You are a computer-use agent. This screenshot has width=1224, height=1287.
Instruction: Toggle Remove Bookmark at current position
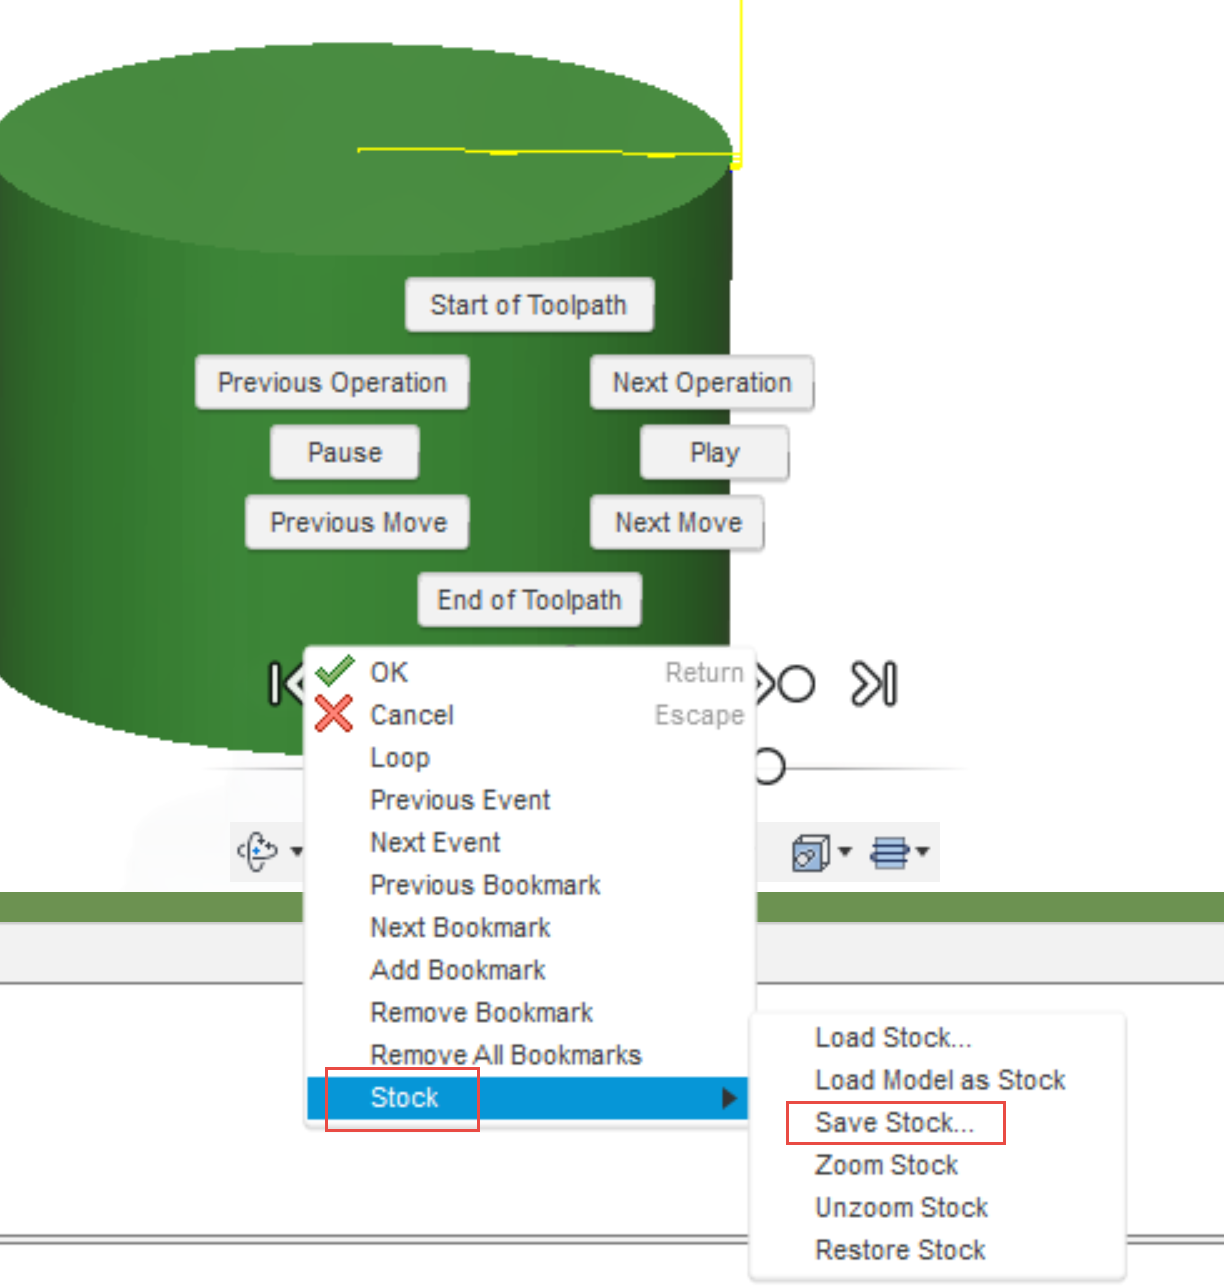[481, 1012]
